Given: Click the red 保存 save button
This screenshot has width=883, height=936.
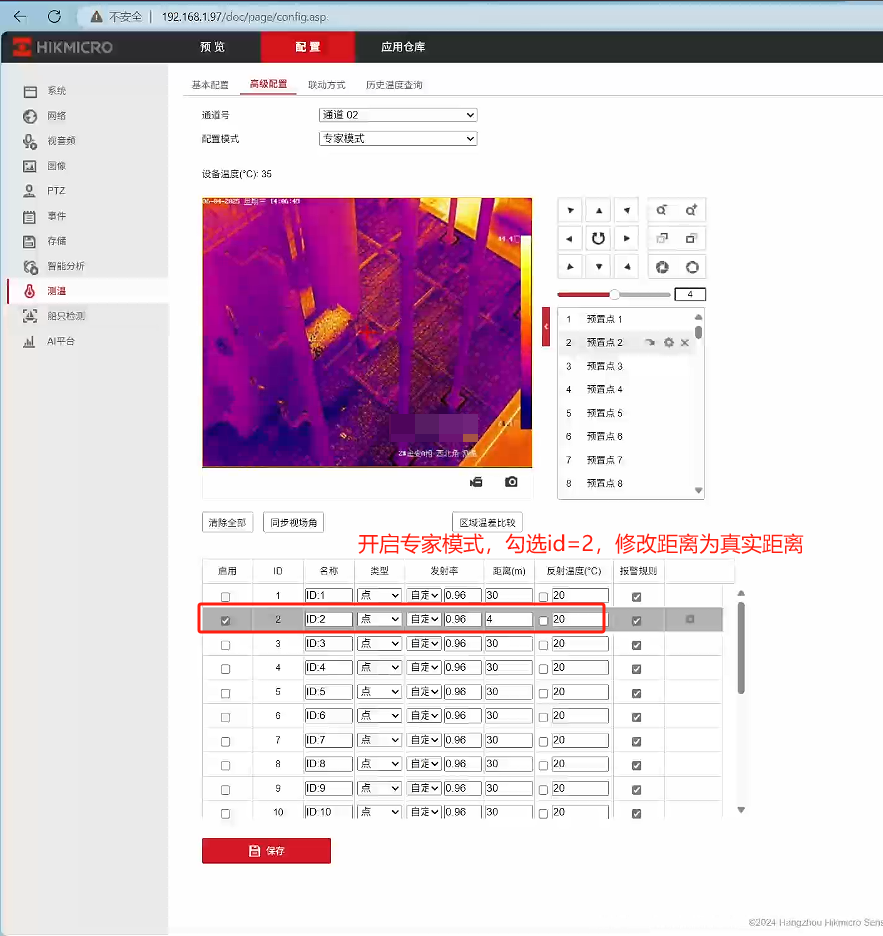Looking at the screenshot, I should pos(266,851).
